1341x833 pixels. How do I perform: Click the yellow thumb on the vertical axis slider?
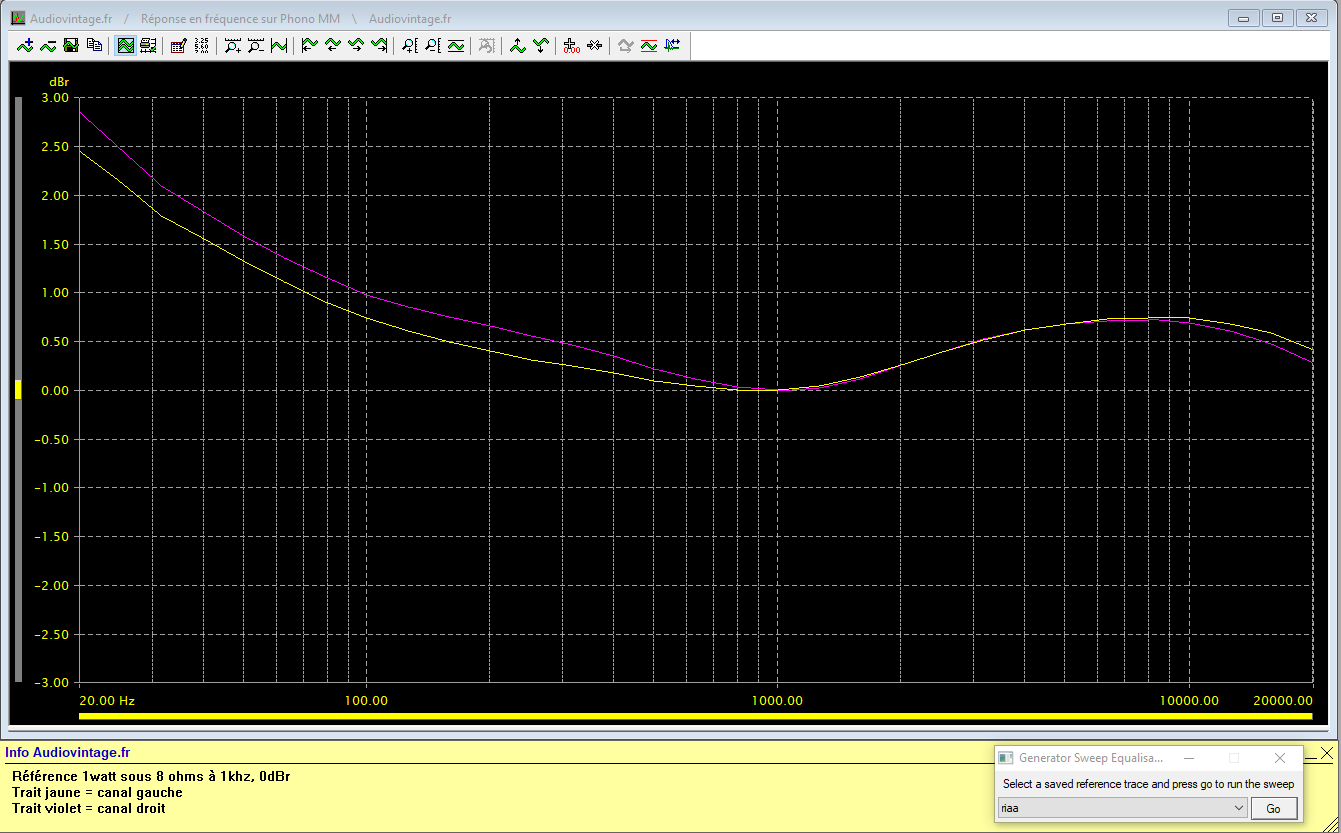[18, 390]
